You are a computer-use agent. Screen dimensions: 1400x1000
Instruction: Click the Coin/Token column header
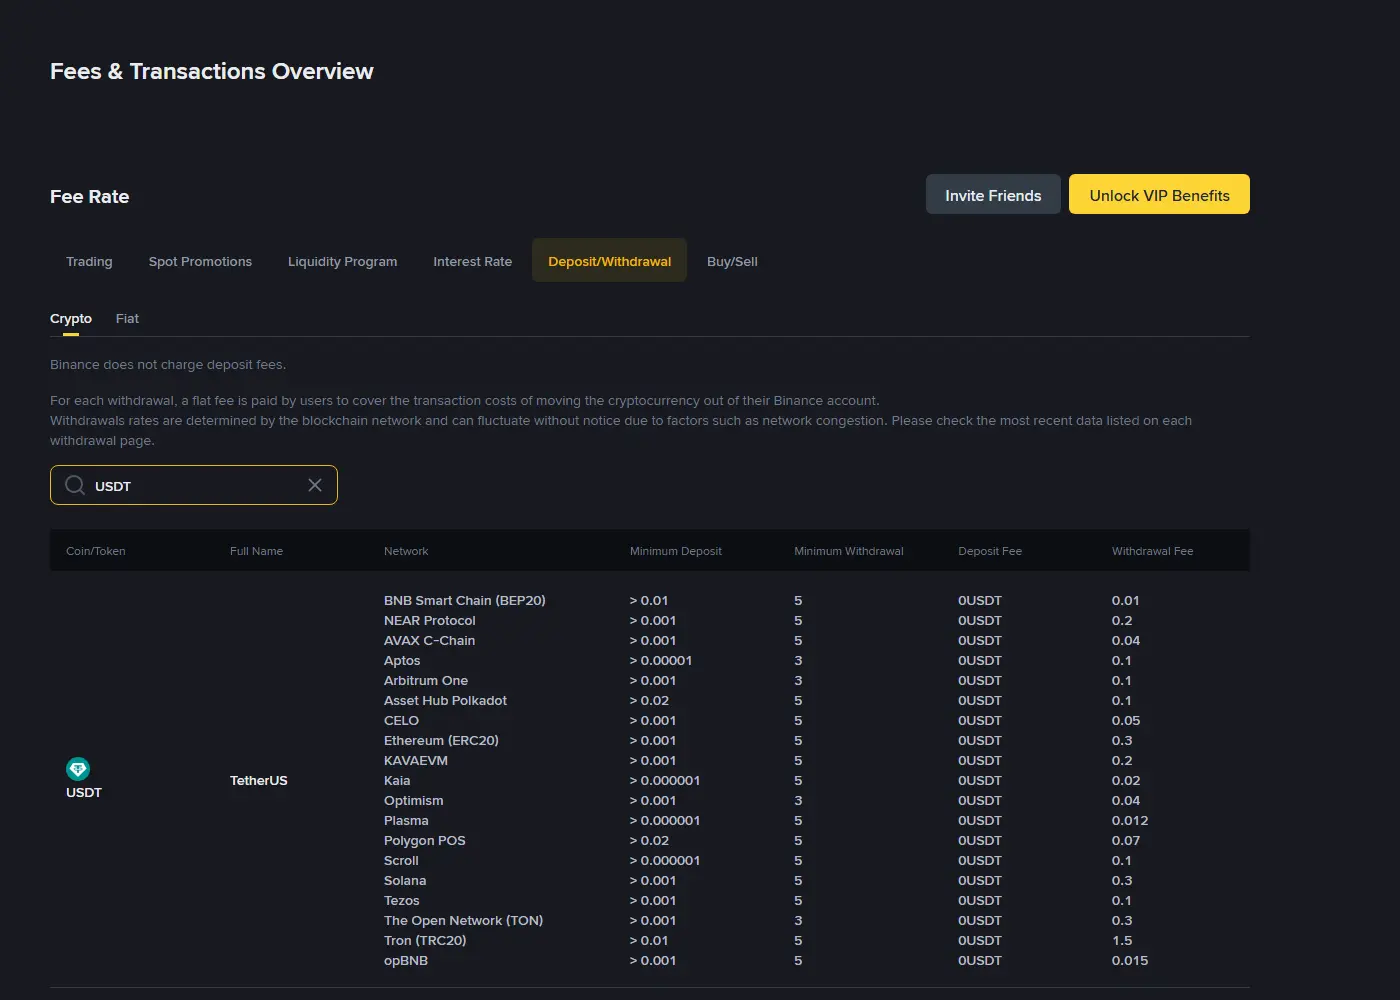96,551
